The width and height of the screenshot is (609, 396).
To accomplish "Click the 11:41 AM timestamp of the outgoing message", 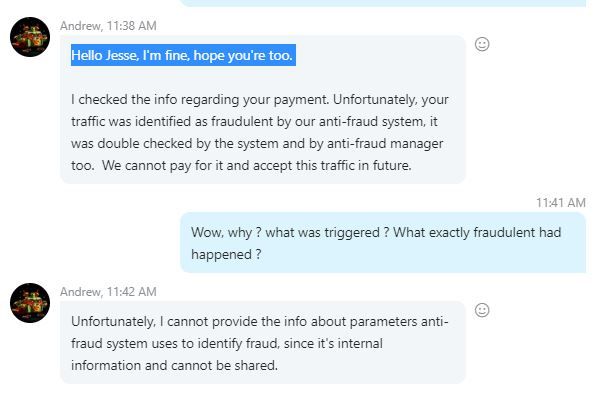I will (x=560, y=203).
